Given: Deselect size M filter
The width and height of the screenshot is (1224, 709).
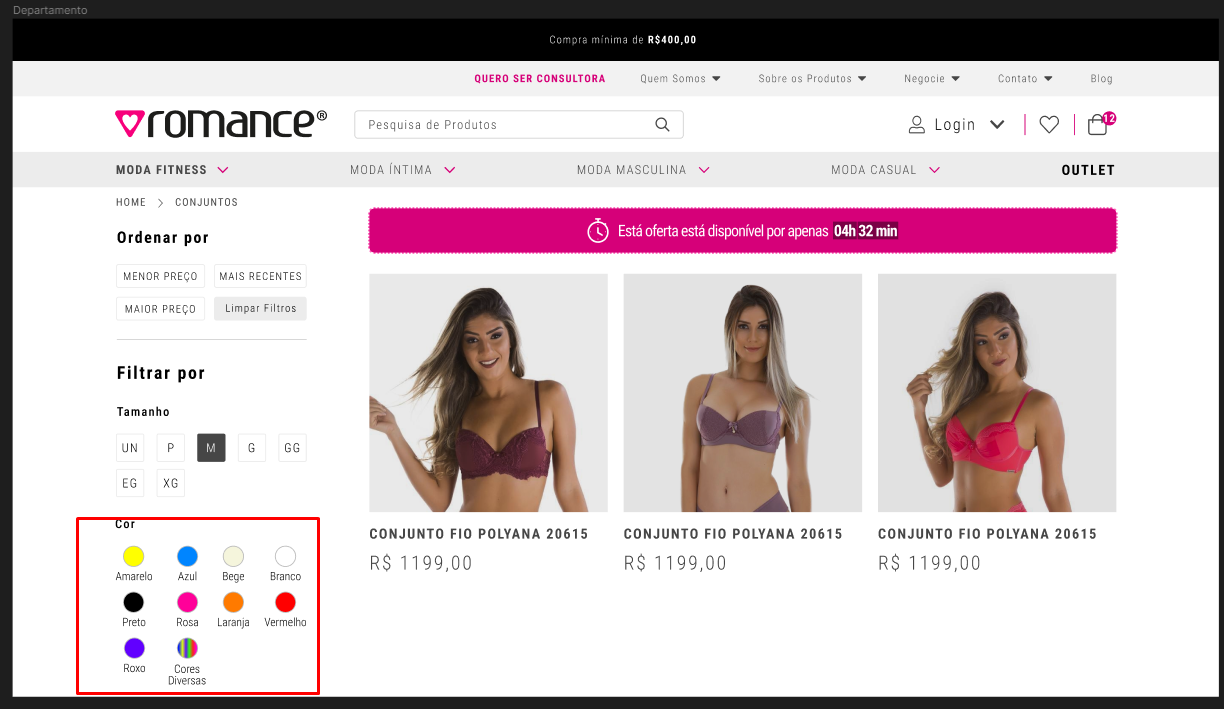Looking at the screenshot, I should [x=211, y=448].
